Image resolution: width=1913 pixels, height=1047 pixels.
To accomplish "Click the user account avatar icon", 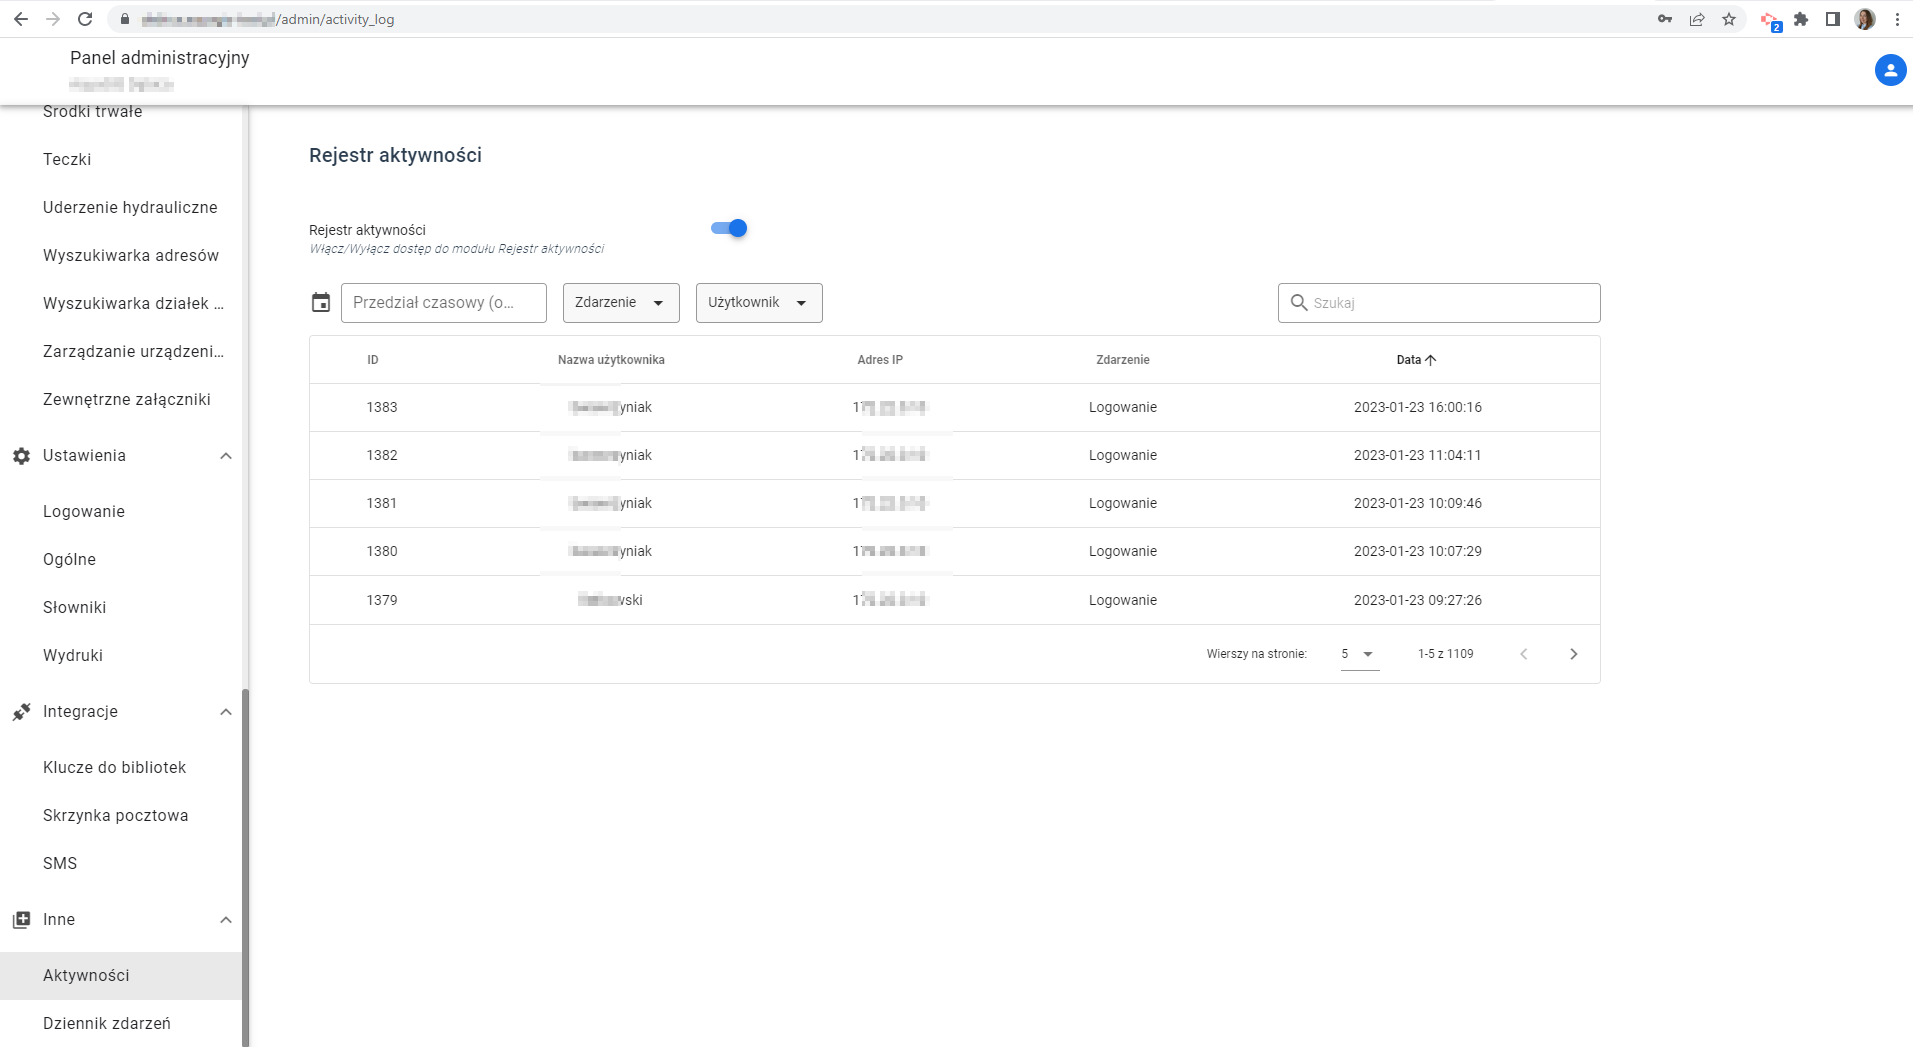I will [1889, 71].
